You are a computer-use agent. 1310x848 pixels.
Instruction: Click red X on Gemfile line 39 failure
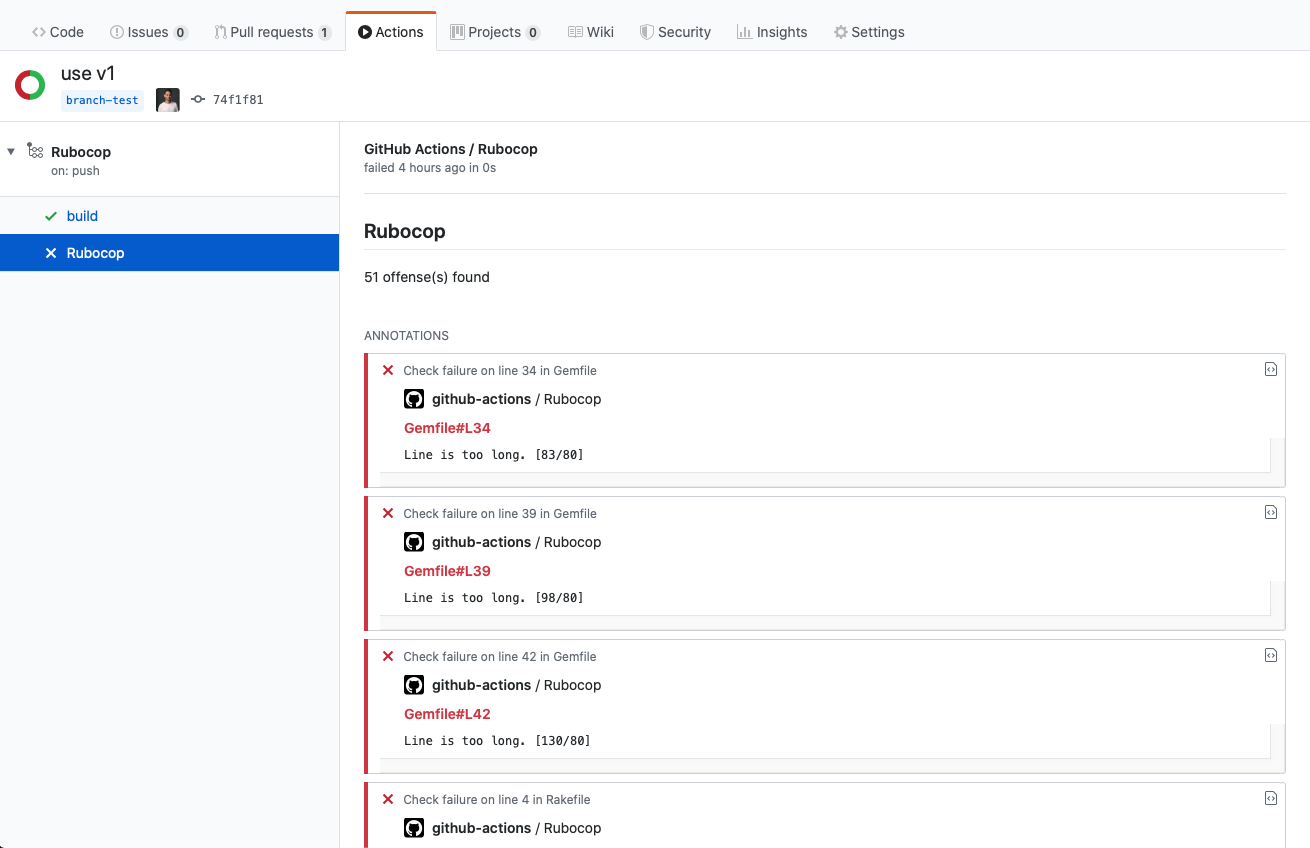388,513
